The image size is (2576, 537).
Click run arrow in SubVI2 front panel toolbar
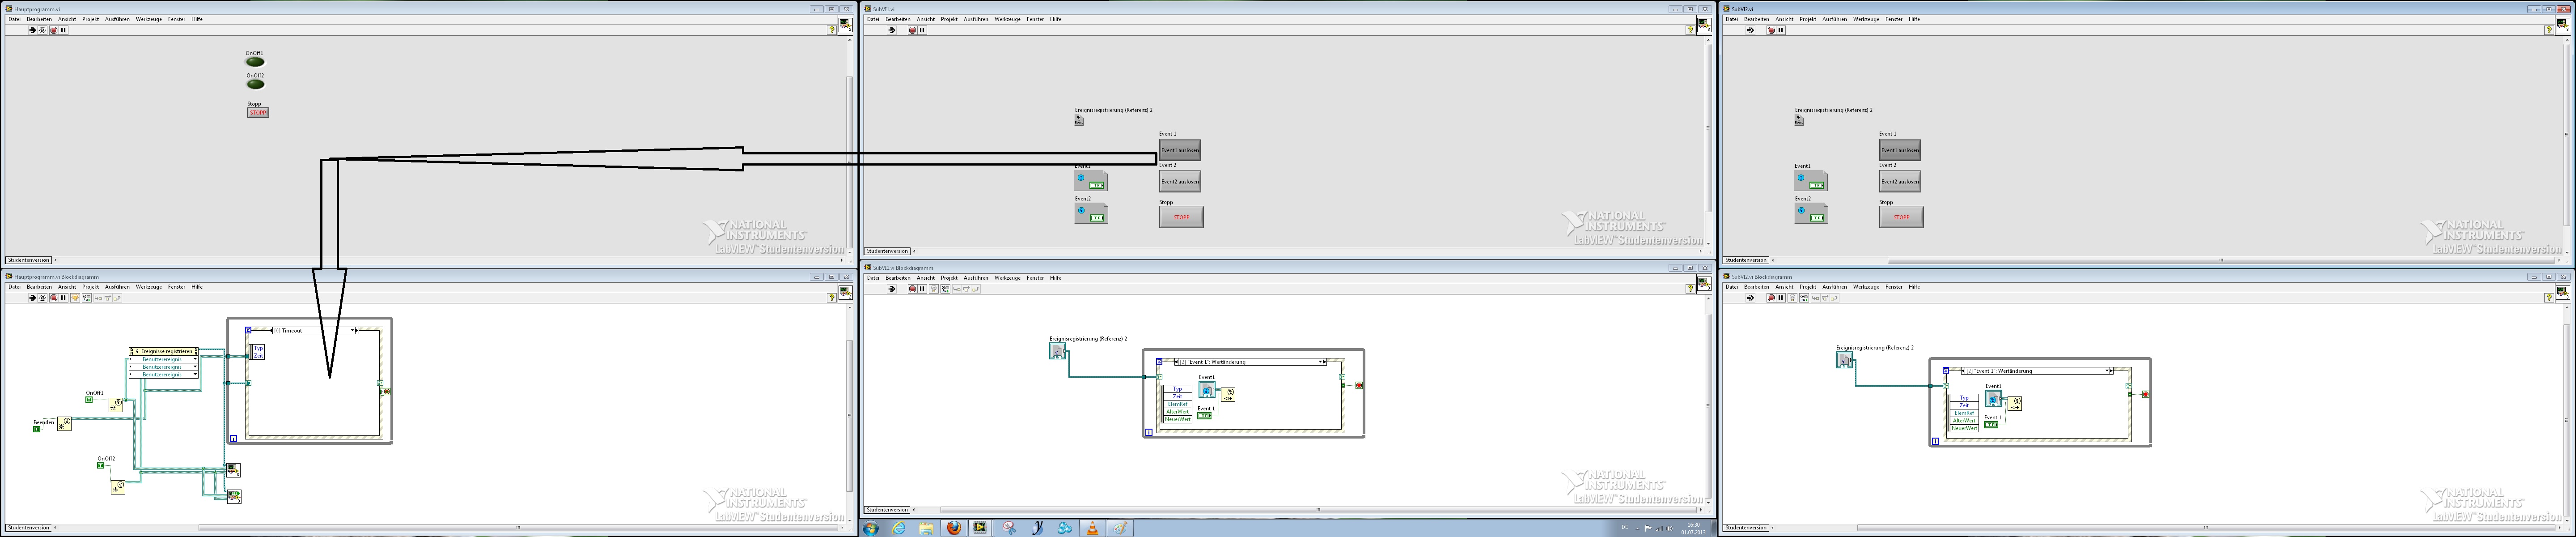click(1750, 30)
